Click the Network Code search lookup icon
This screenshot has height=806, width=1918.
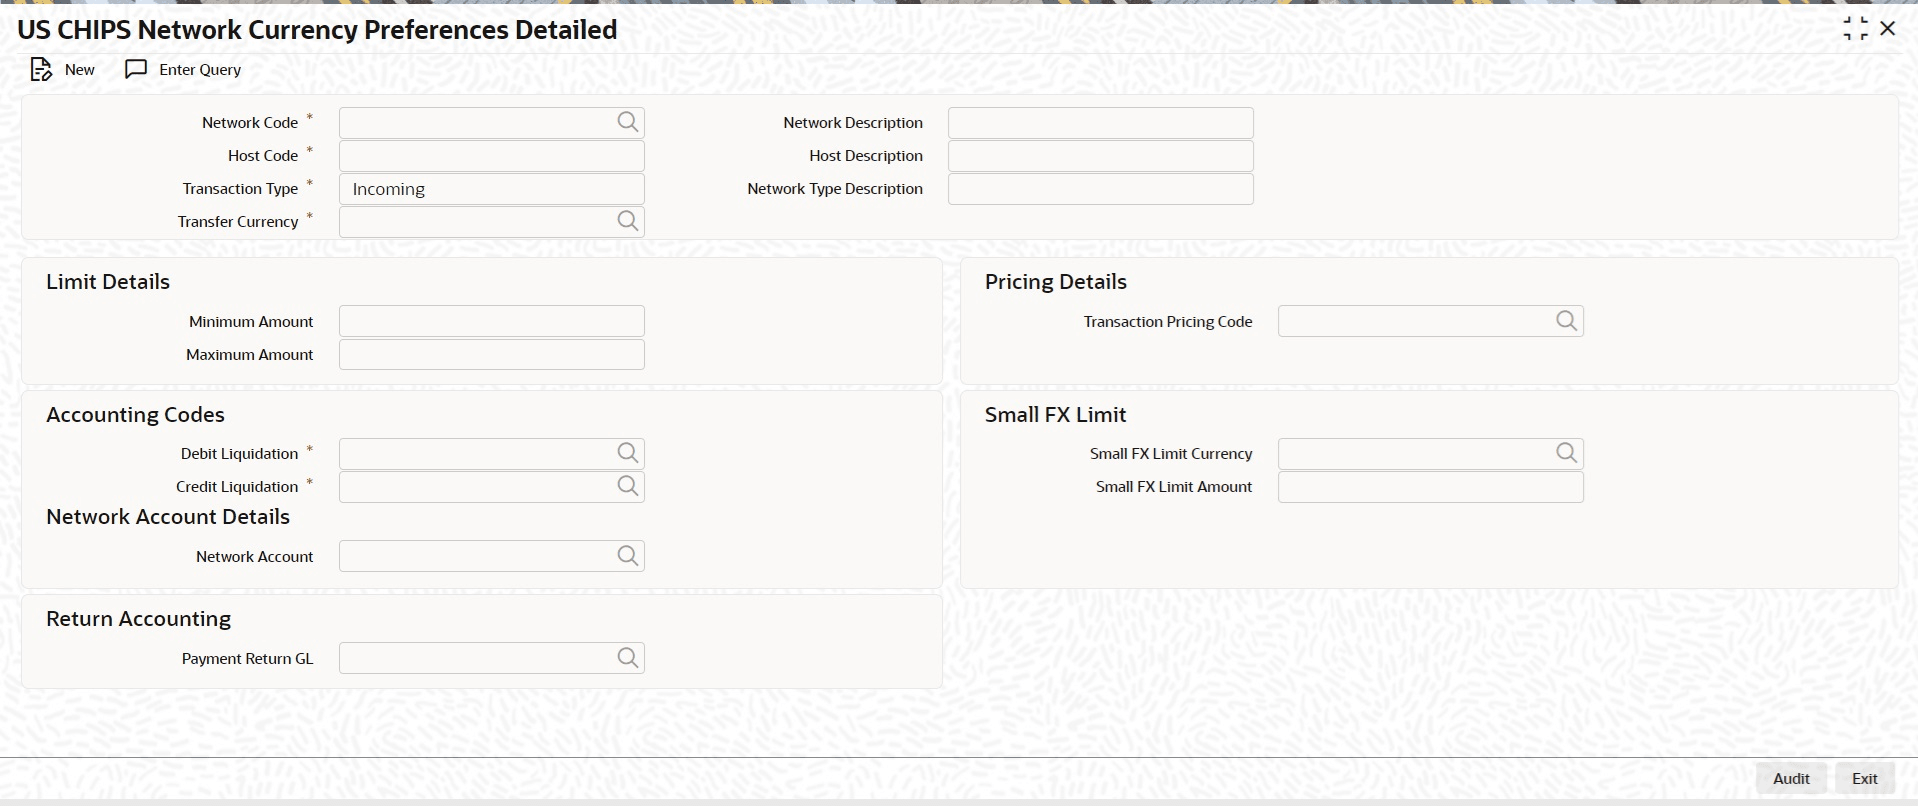click(627, 122)
